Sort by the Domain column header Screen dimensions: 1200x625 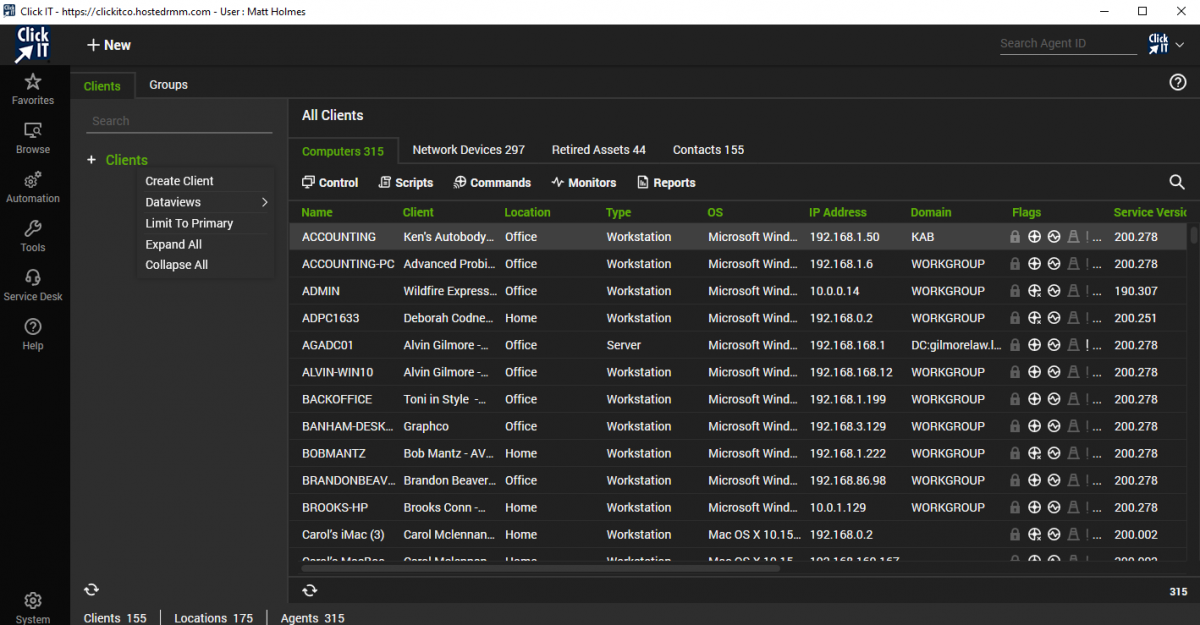(x=931, y=212)
